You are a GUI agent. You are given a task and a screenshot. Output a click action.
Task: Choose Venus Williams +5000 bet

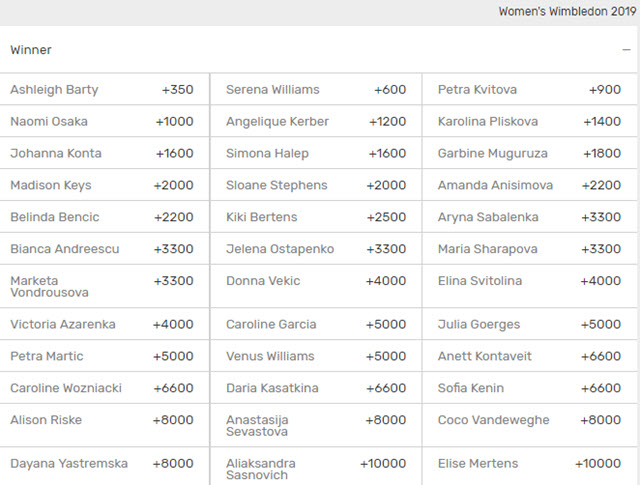pos(316,356)
